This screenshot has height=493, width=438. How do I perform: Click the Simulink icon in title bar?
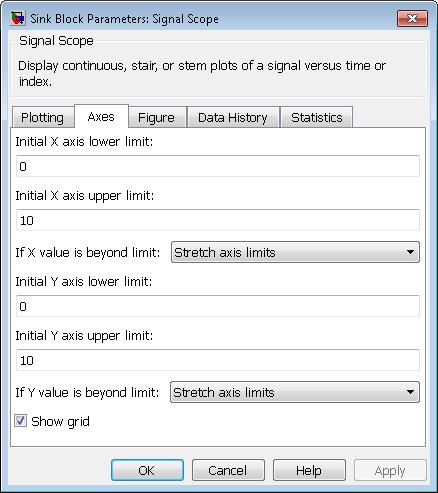pos(17,18)
